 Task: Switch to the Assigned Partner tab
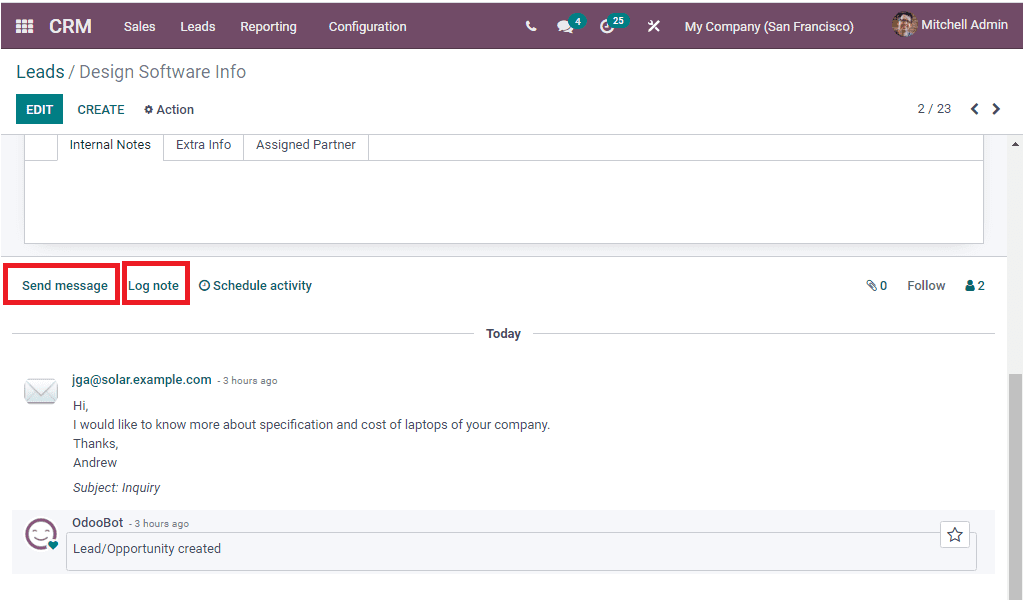point(305,144)
